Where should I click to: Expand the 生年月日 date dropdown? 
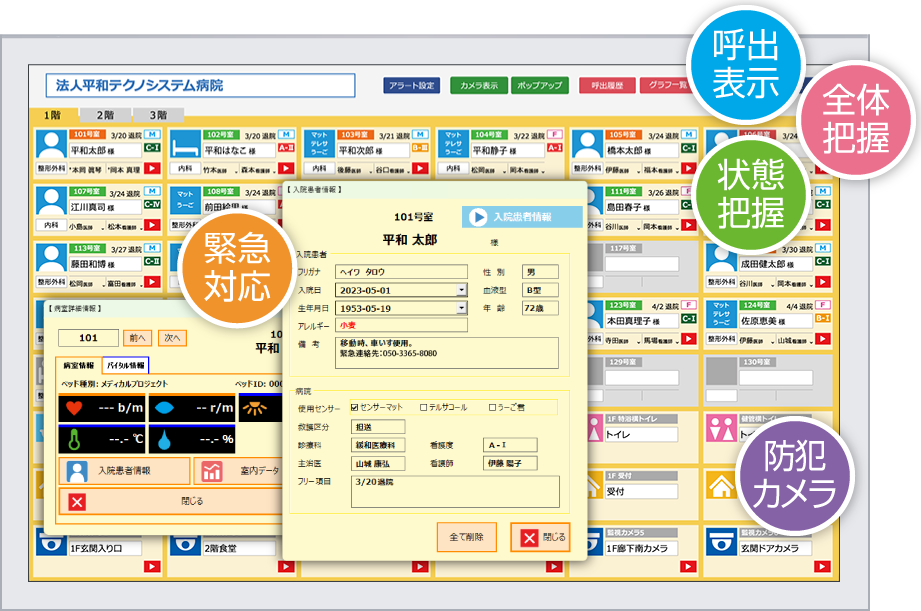coord(461,308)
